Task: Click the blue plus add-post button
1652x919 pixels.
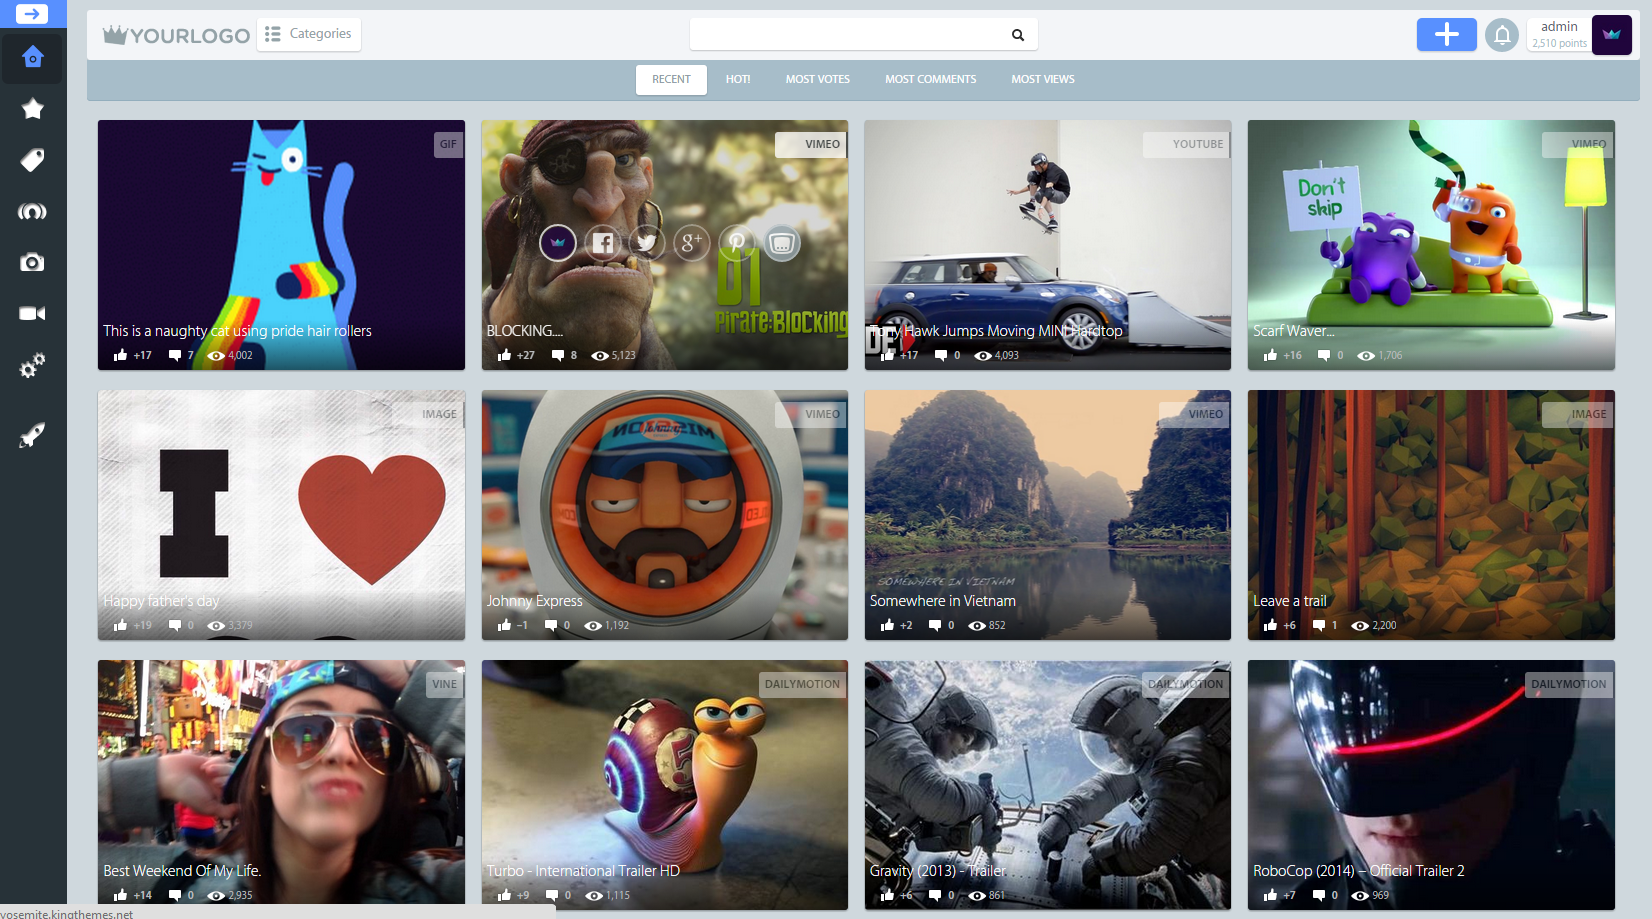Action: click(x=1446, y=35)
